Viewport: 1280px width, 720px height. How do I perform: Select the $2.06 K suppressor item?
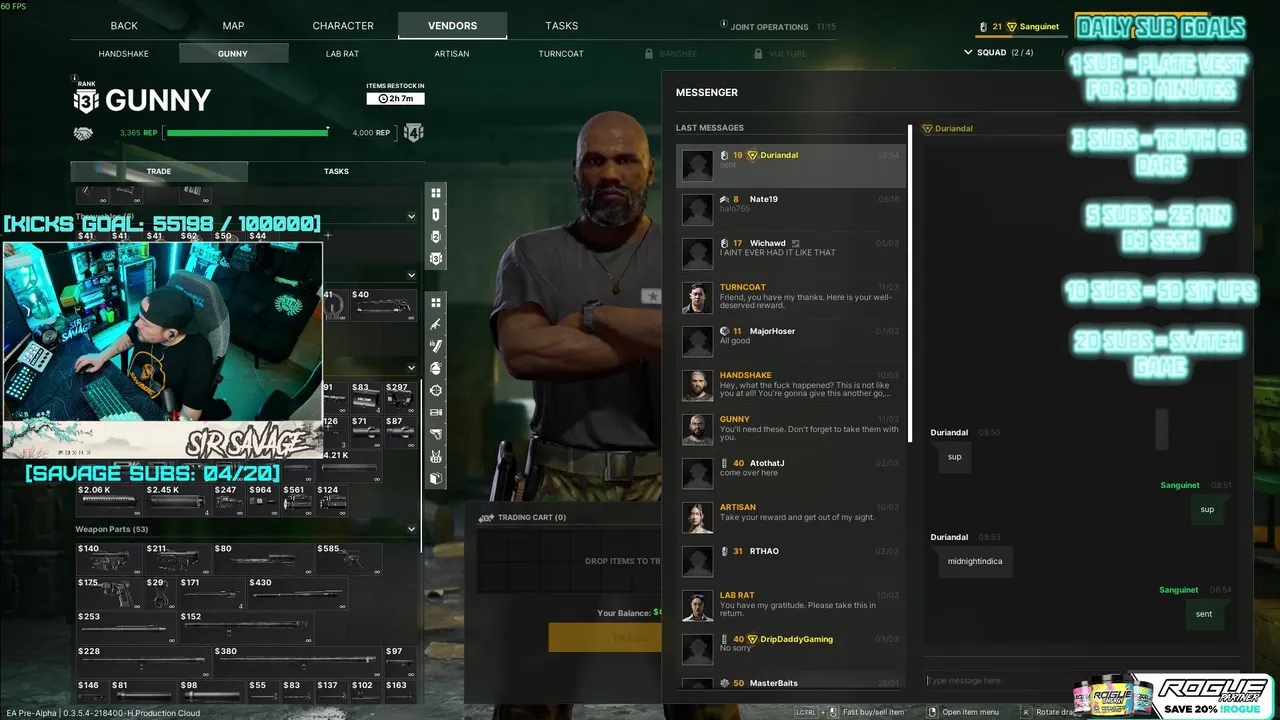(x=109, y=500)
